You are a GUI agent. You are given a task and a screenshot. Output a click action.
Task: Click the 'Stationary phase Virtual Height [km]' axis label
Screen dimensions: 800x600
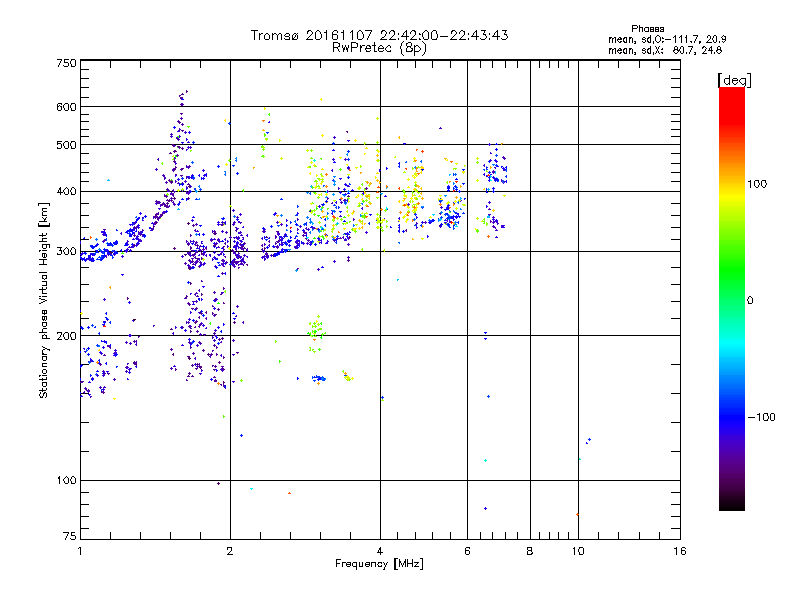(43, 300)
